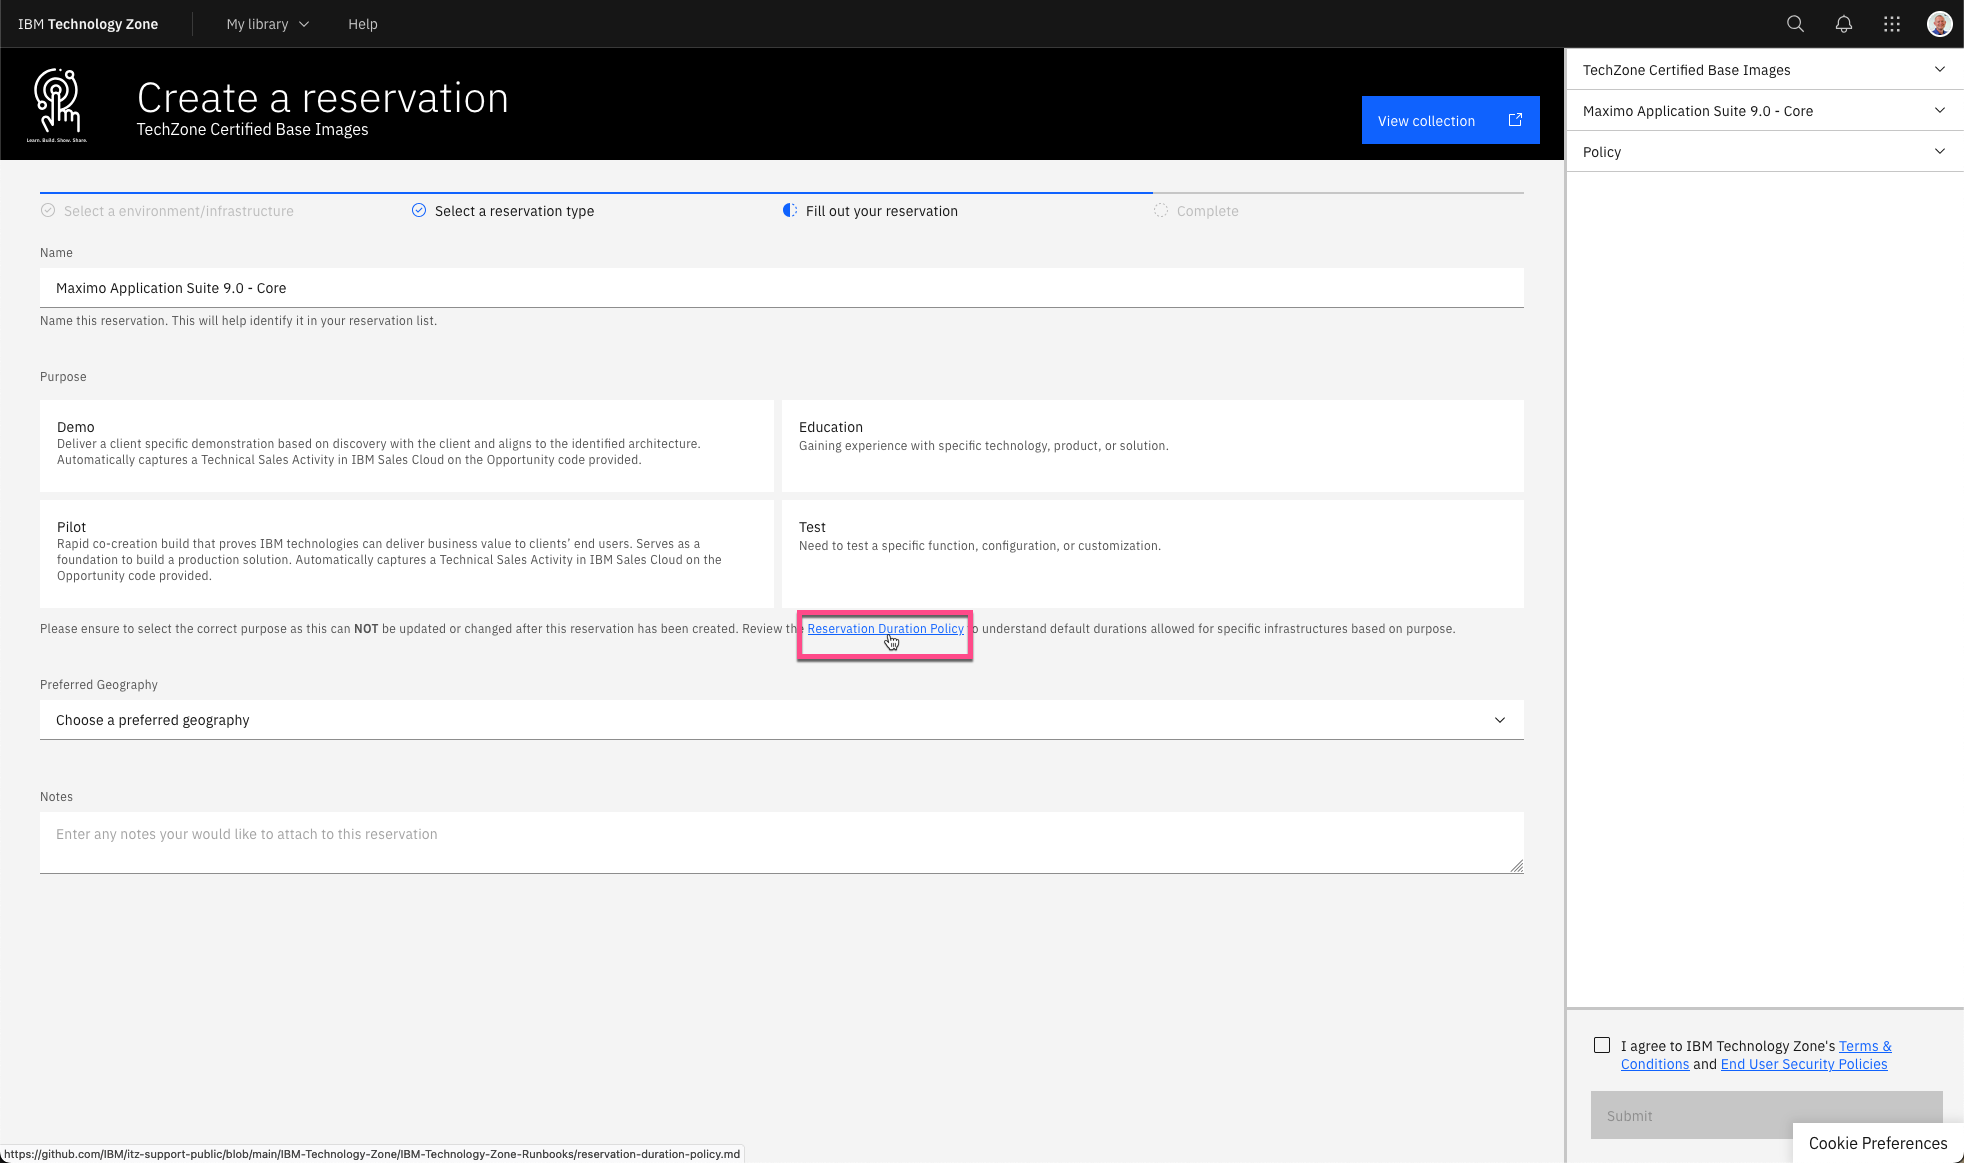1964x1163 pixels.
Task: Click the in-progress step icon for Fill out reservation
Action: coord(790,210)
